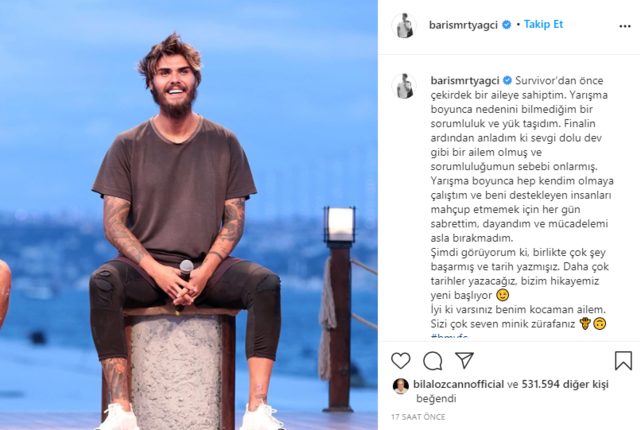640x430 pixels.
Task: Open bilalozcannofficial profile from likes
Action: (x=458, y=384)
